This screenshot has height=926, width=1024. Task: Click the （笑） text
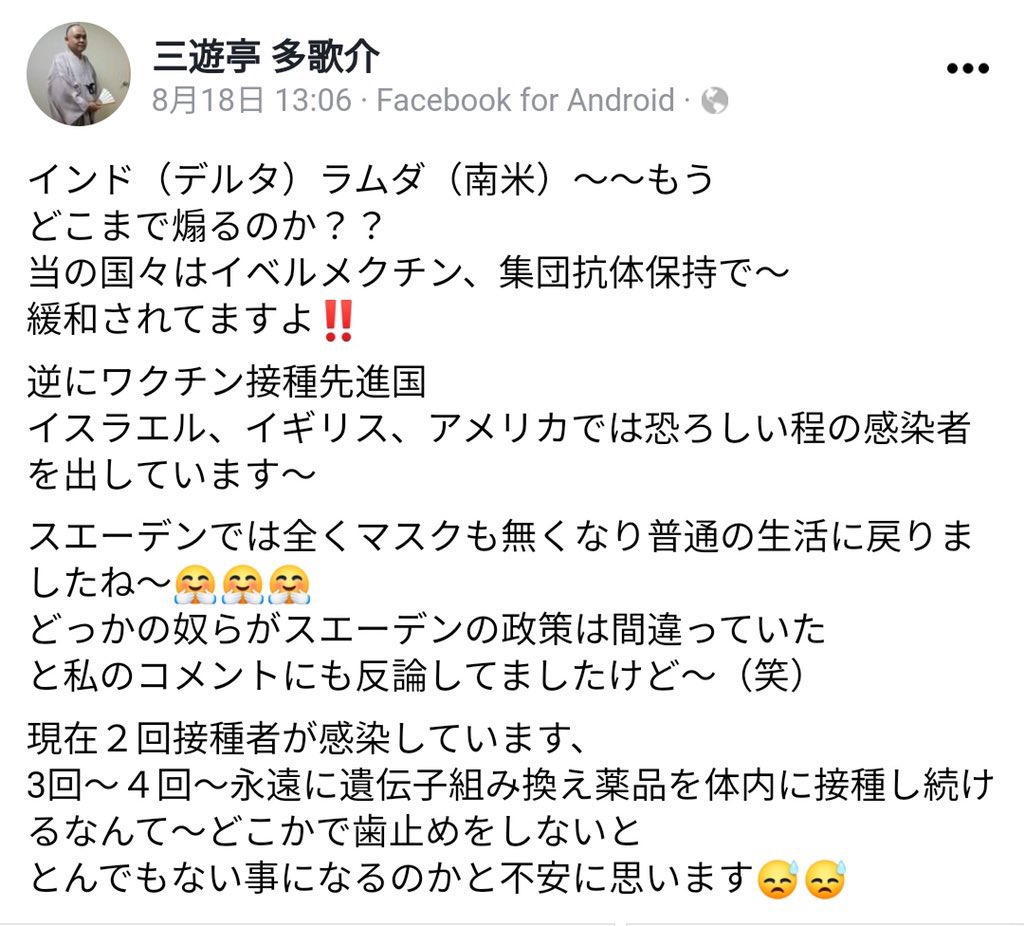click(x=771, y=675)
